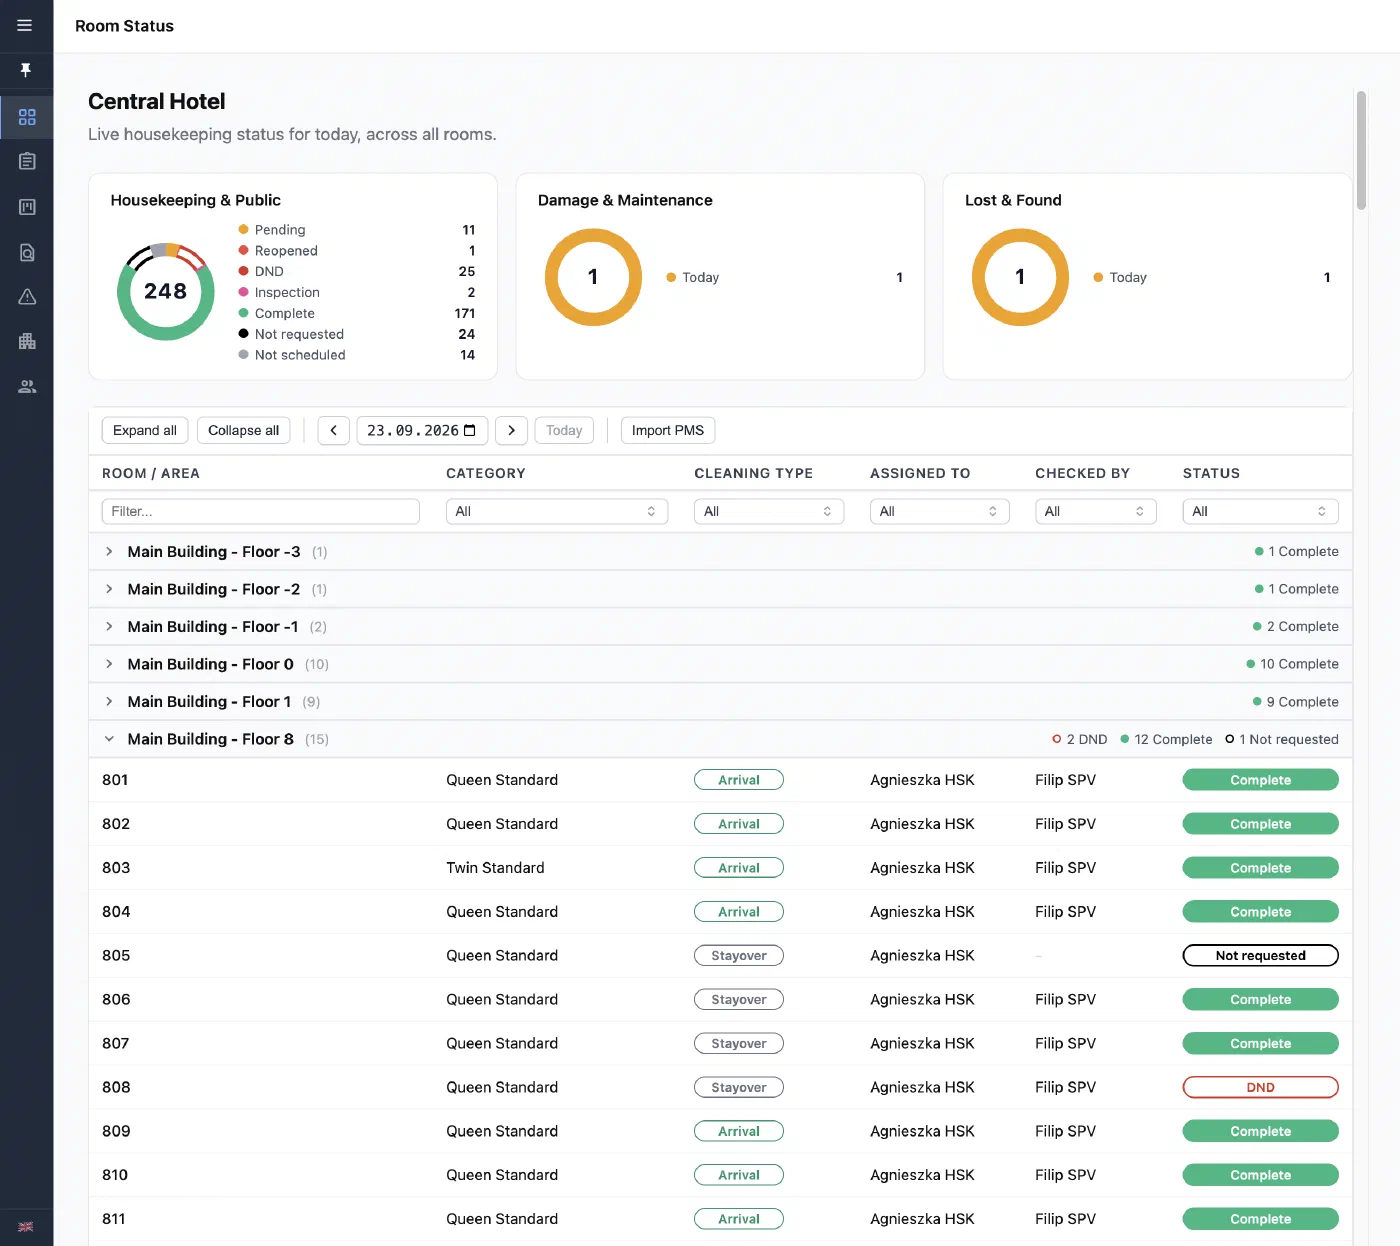
Task: Expand Main Building - Floor -2
Action: pos(109,589)
